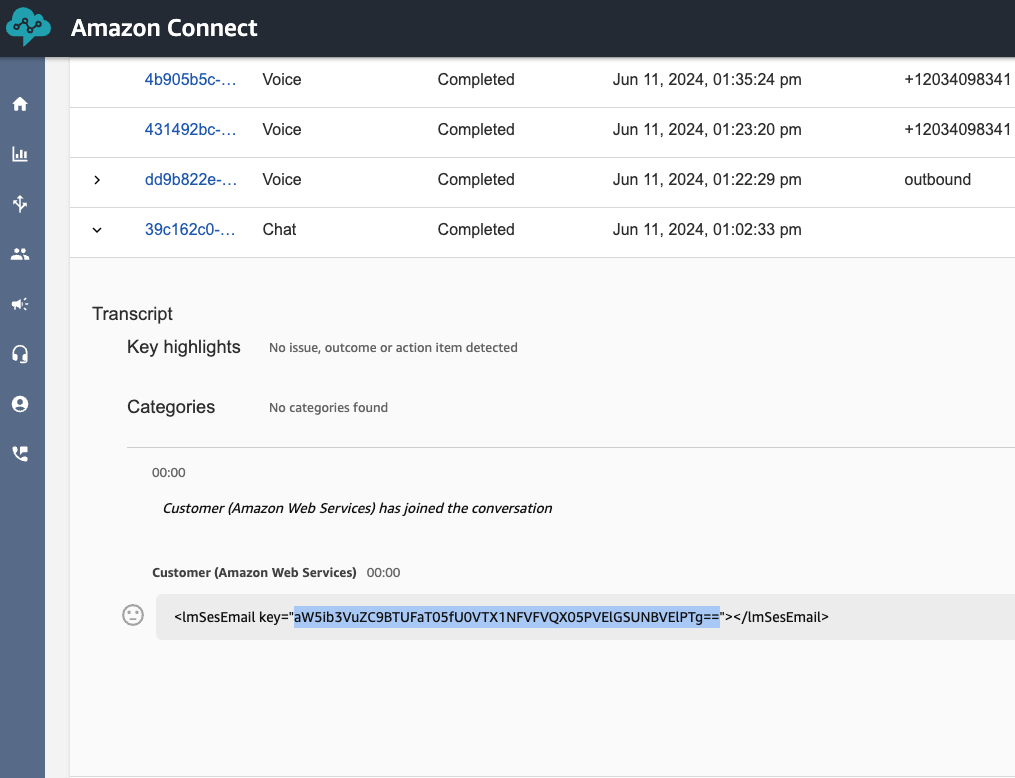Open the Routing sidebar icon
1015x778 pixels.
click(x=20, y=204)
